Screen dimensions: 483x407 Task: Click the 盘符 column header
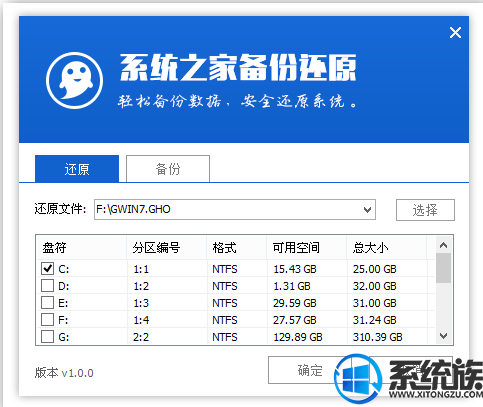(81, 248)
